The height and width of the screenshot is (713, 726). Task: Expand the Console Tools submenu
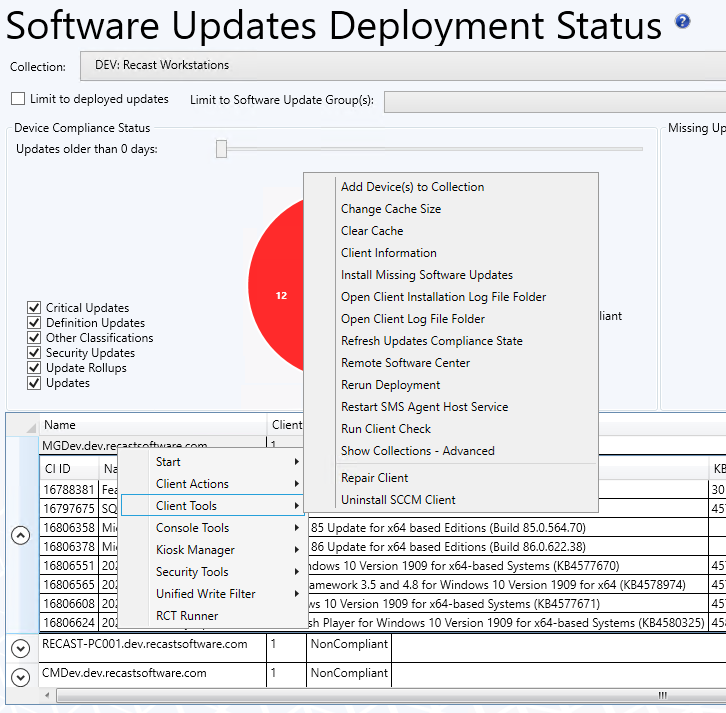[212, 528]
